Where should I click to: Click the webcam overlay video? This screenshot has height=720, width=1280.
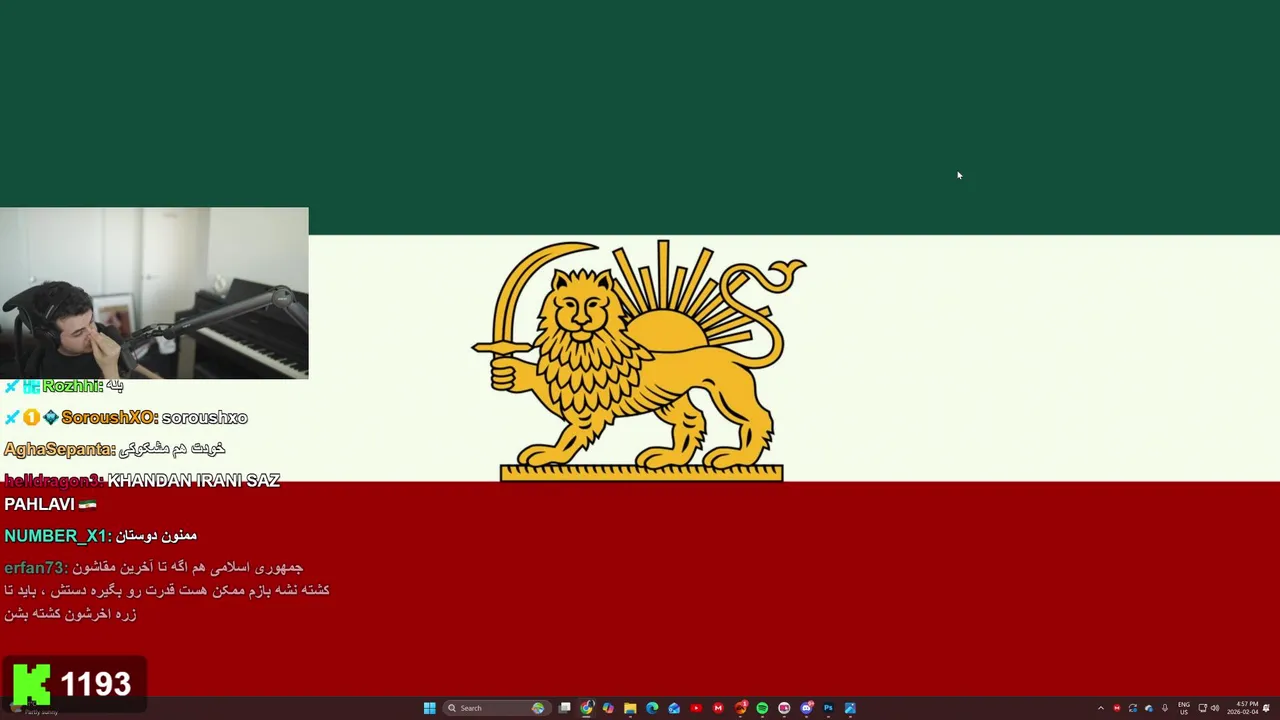(x=154, y=293)
